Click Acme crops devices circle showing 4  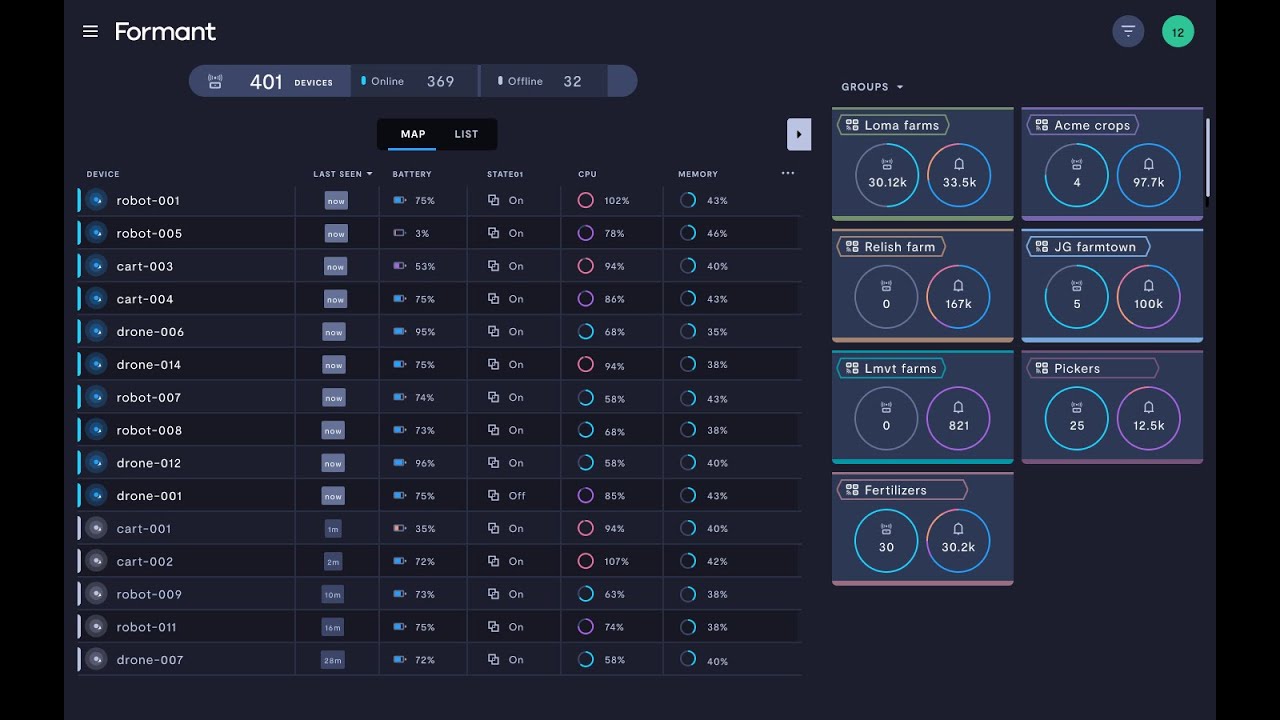pyautogui.click(x=1077, y=175)
